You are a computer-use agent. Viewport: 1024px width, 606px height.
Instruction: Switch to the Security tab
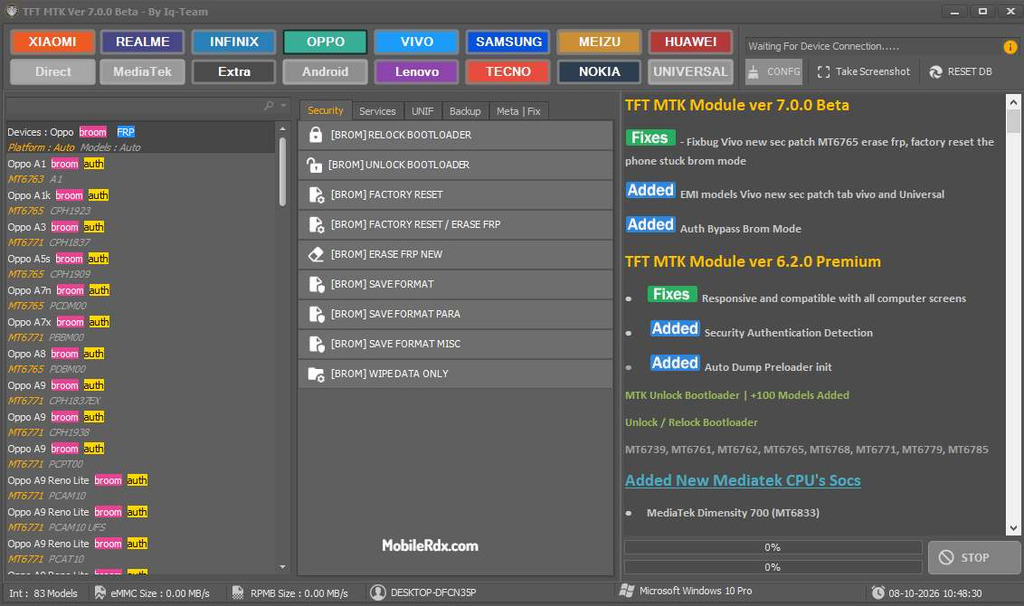coord(325,110)
